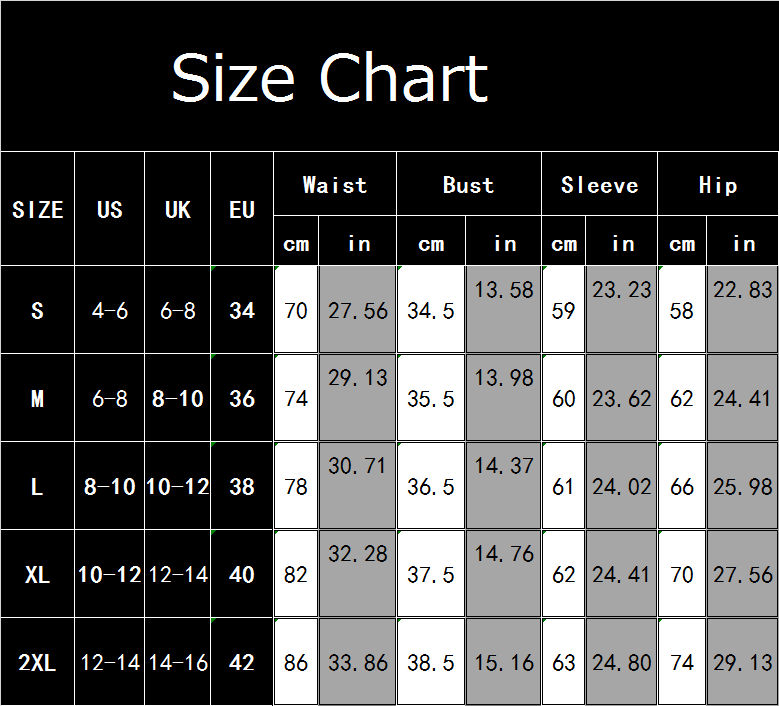Viewport: 779px width, 706px height.
Task: Select the XL size row label
Action: (38, 575)
